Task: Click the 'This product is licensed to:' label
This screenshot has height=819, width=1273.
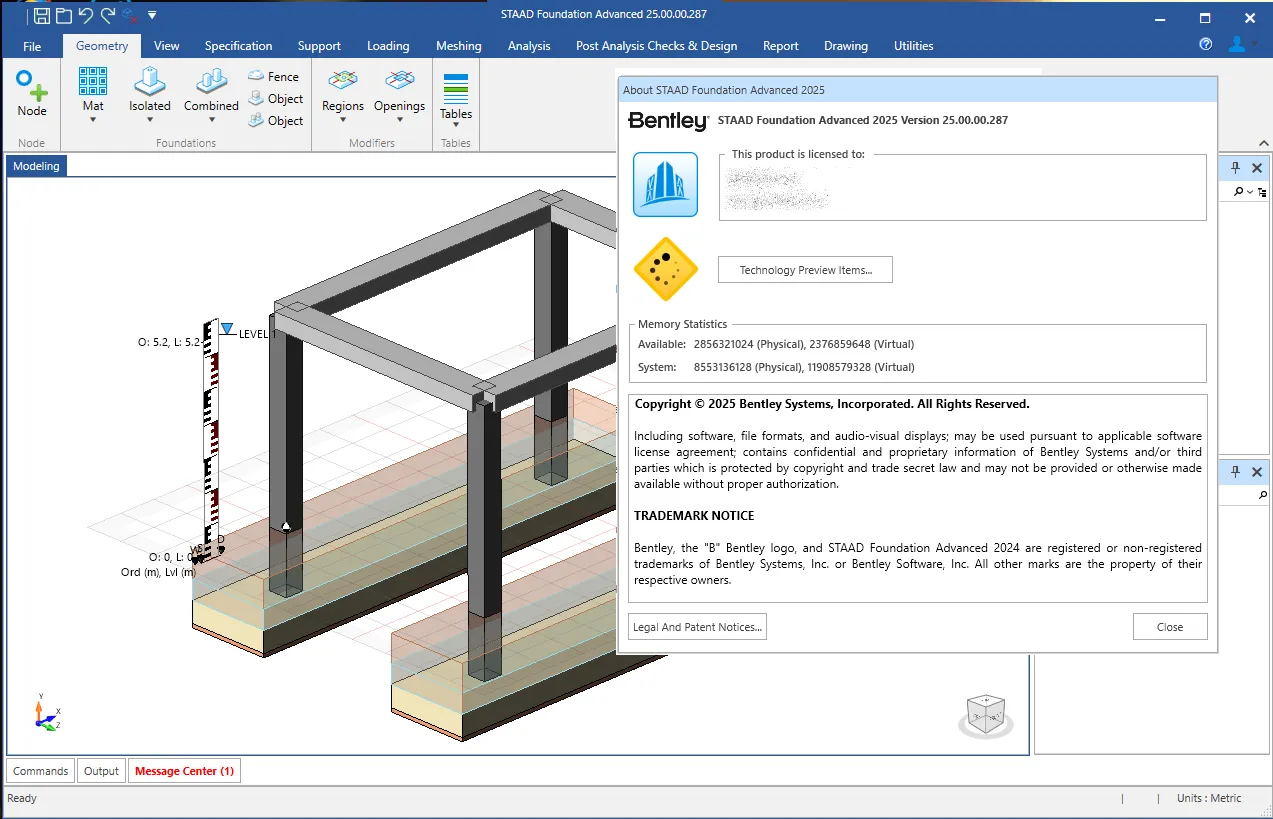Action: tap(798, 154)
